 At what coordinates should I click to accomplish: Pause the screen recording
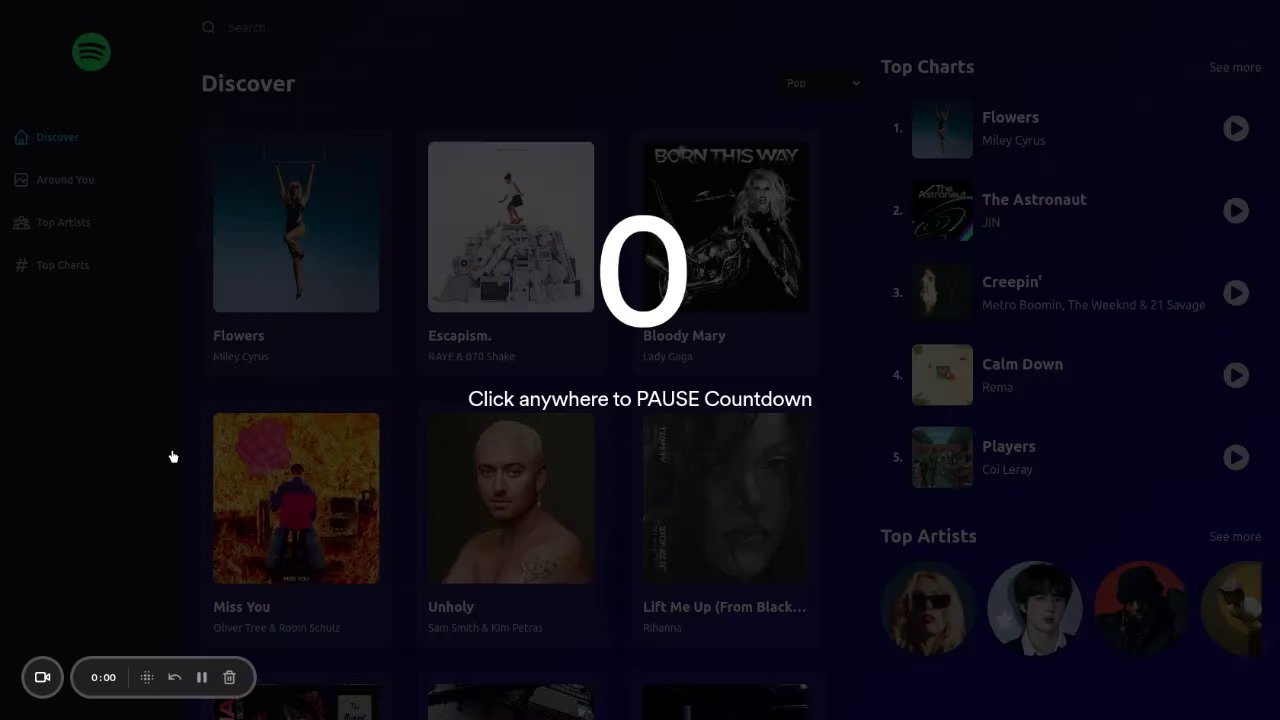coord(201,677)
